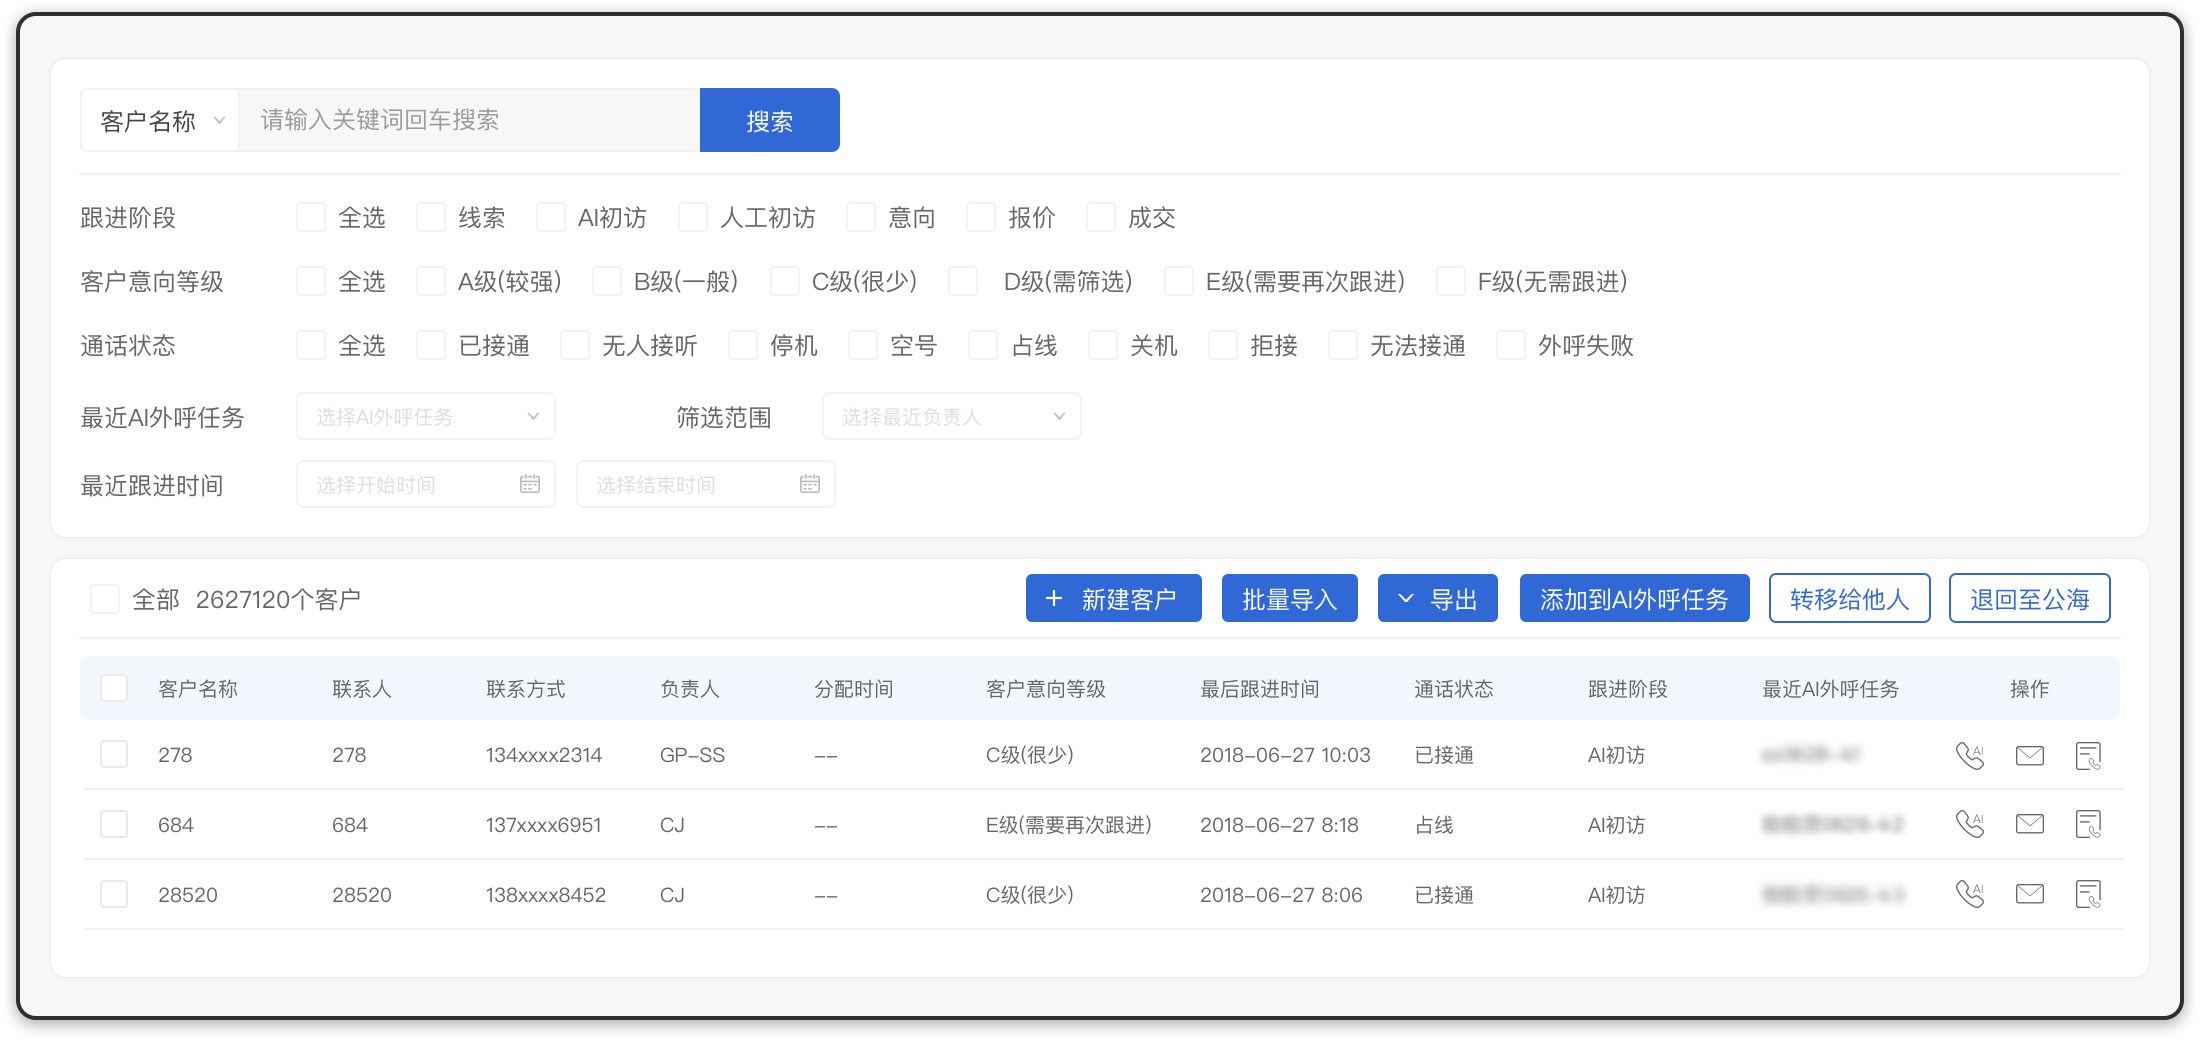Tick the A级(较强) intent level checkbox

[x=431, y=281]
